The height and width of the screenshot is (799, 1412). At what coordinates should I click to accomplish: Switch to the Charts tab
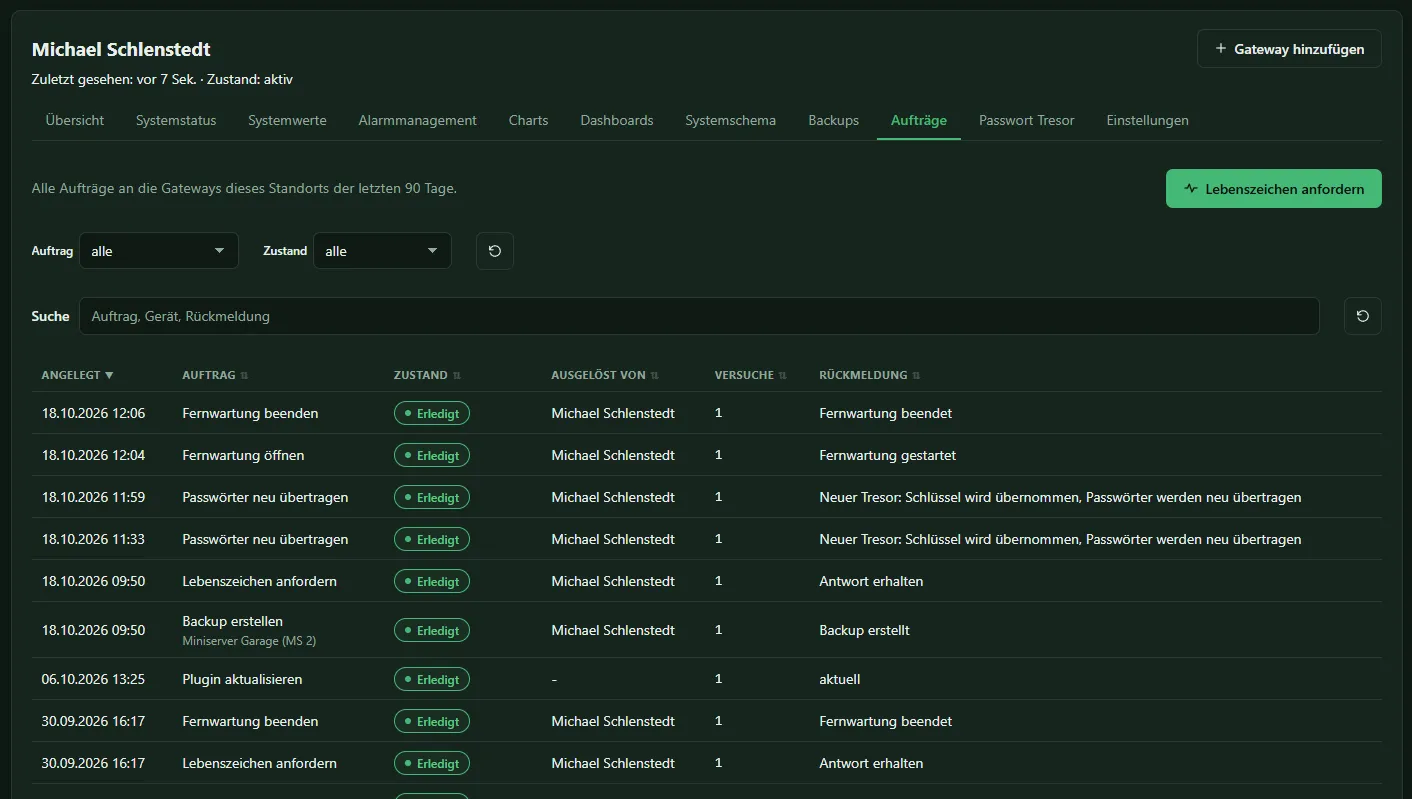pos(528,120)
